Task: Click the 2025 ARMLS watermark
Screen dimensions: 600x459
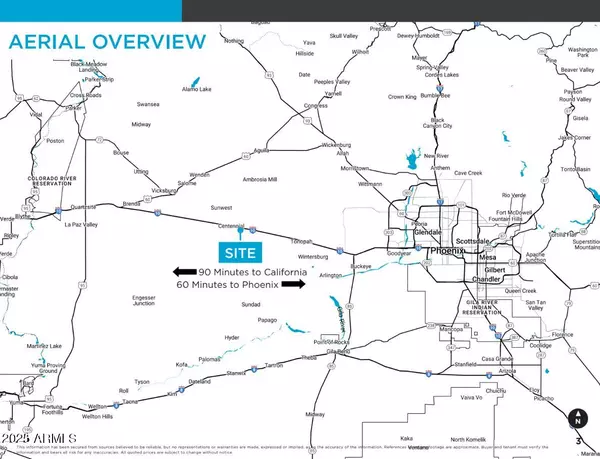Action: point(40,439)
